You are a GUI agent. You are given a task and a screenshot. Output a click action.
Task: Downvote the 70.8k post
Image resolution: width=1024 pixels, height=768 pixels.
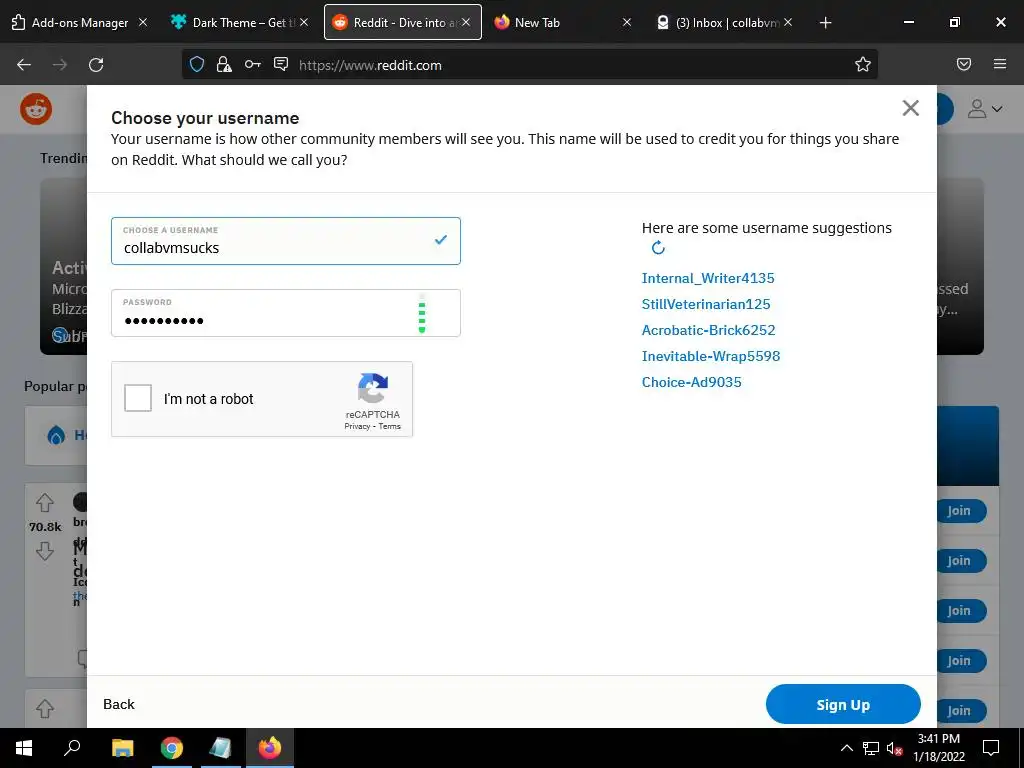[x=44, y=551]
